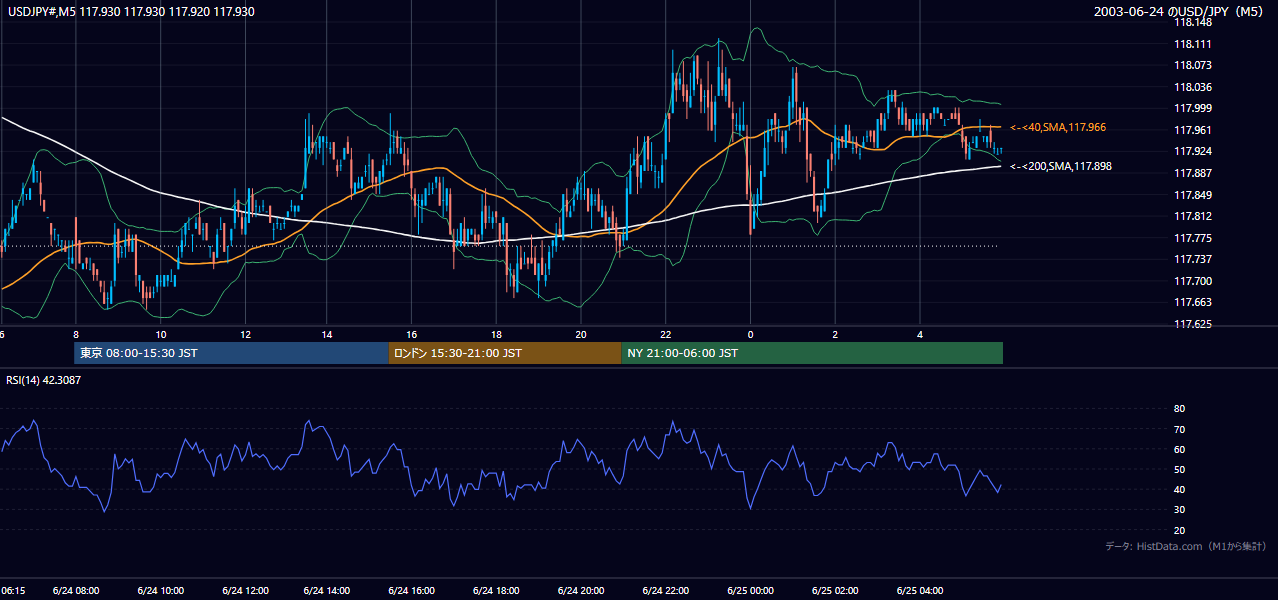Click the RSI 50 level label
This screenshot has width=1278, height=600.
pyautogui.click(x=1180, y=469)
